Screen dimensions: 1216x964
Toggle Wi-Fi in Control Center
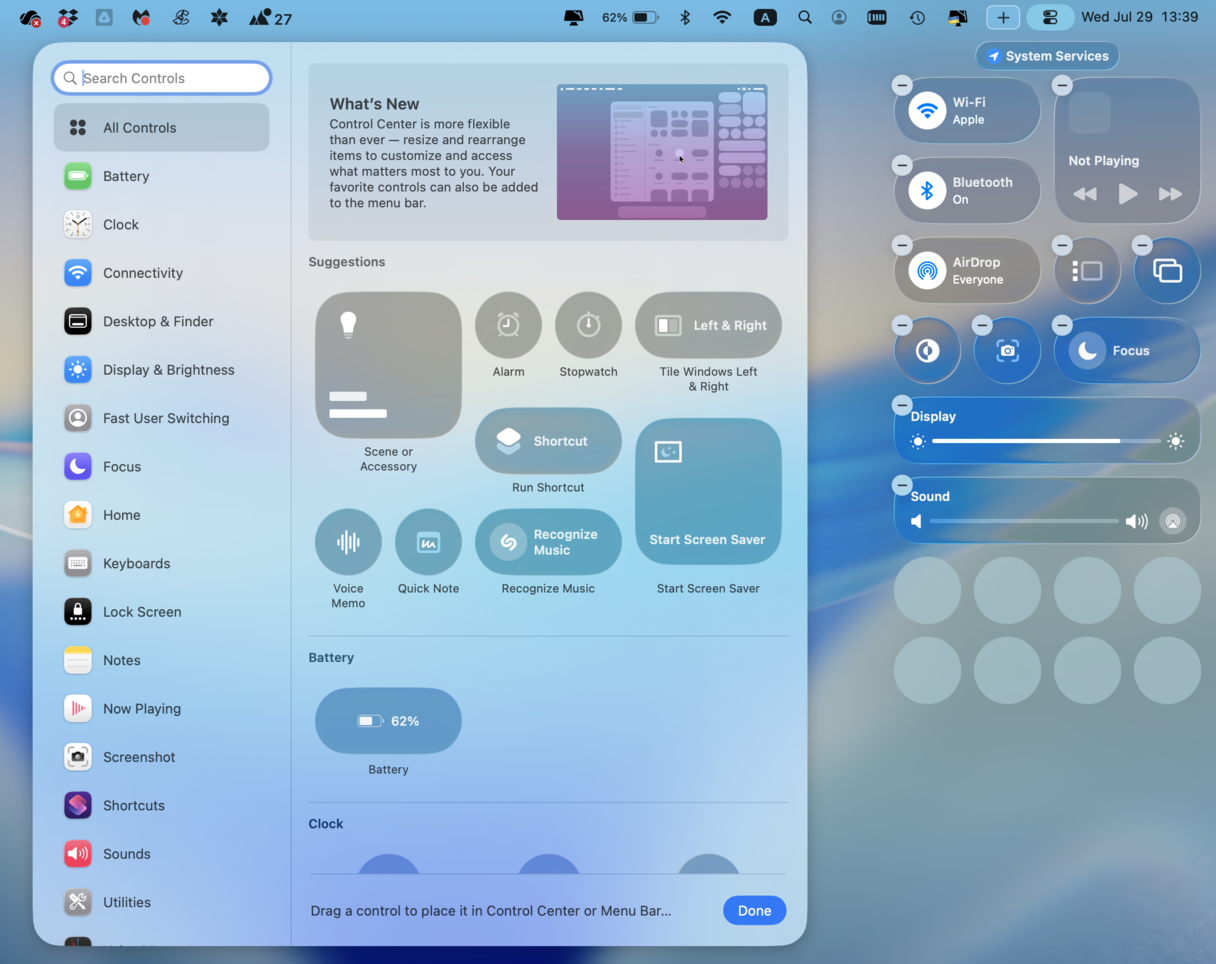[927, 110]
